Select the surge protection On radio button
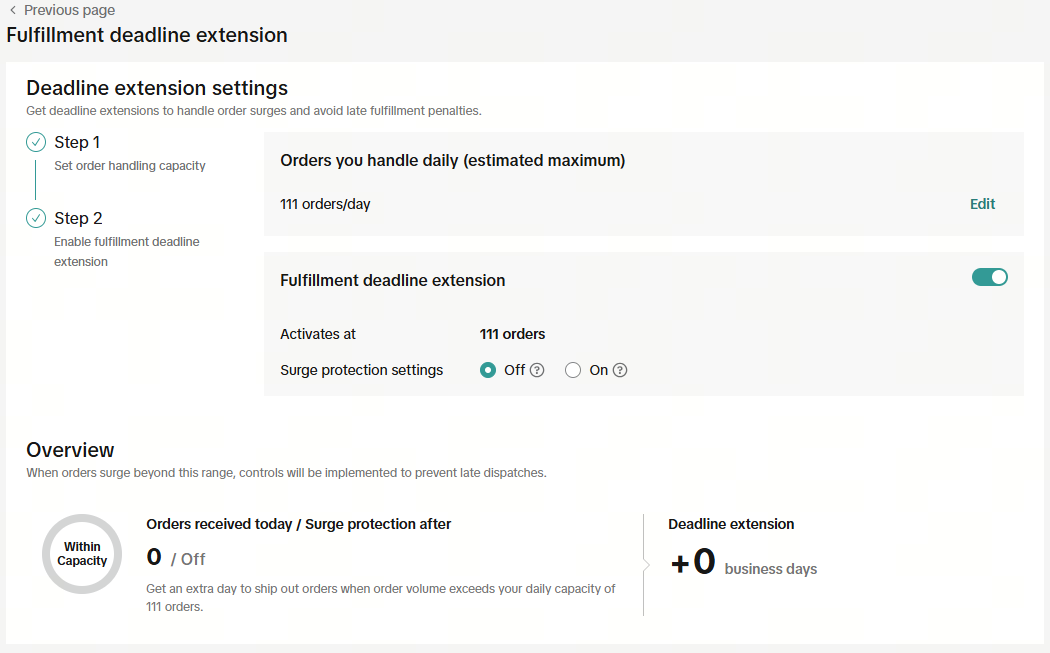 (573, 370)
